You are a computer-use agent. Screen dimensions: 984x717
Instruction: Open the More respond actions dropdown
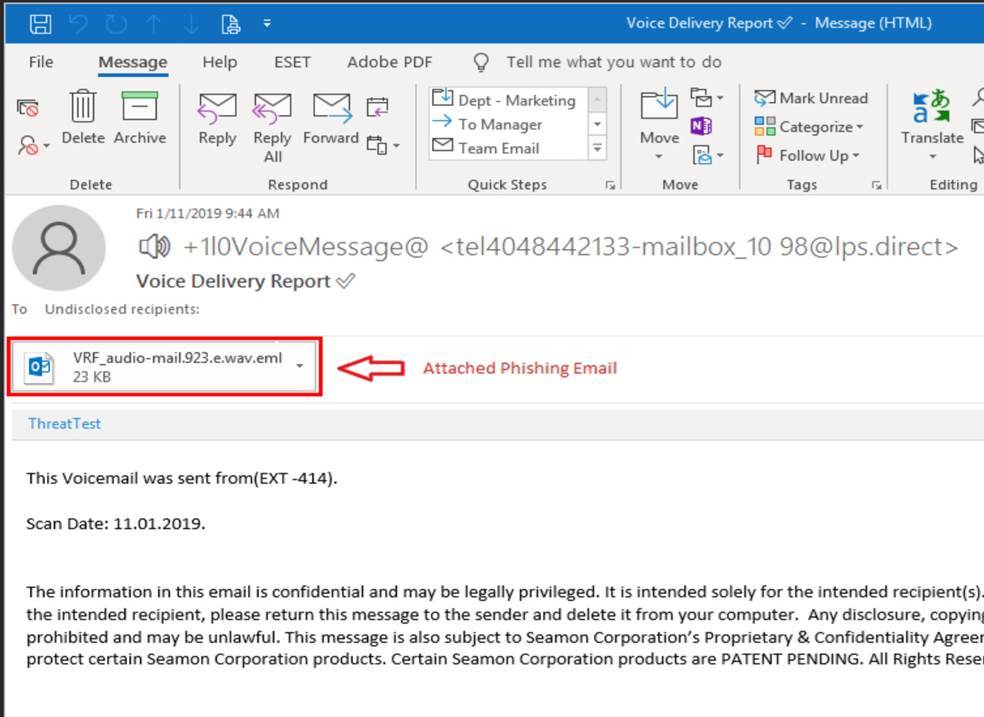tap(383, 146)
